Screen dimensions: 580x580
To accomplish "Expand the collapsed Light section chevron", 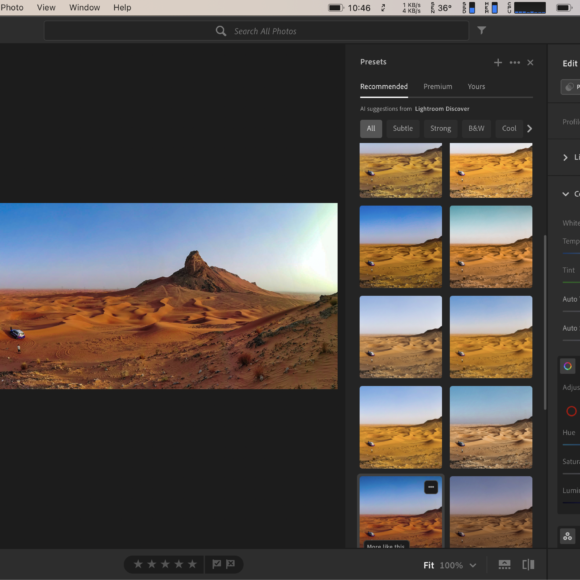I will click(x=565, y=158).
